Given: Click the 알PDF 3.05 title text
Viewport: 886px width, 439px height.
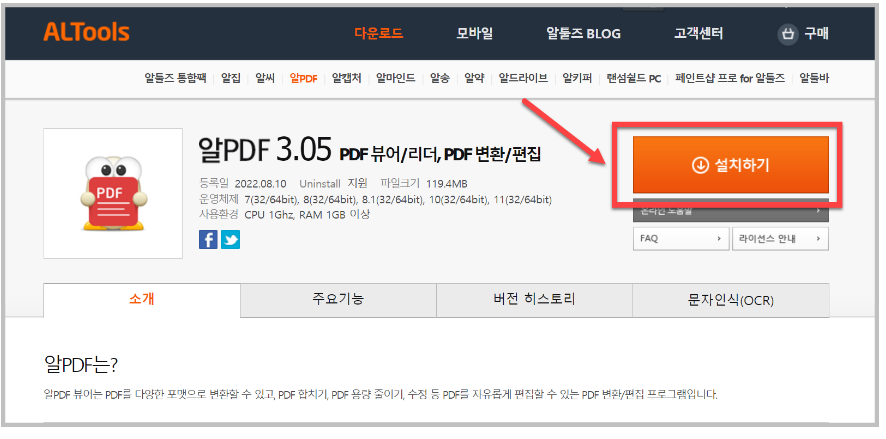Looking at the screenshot, I should [x=265, y=150].
